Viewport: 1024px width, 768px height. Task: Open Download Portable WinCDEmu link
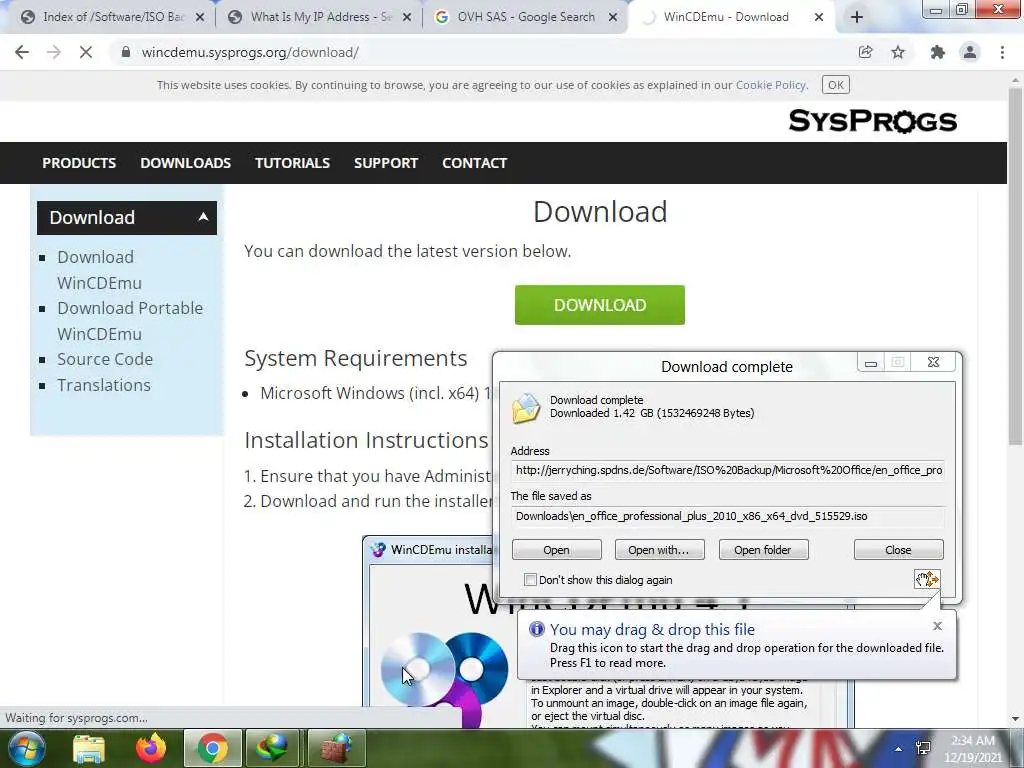click(x=130, y=321)
